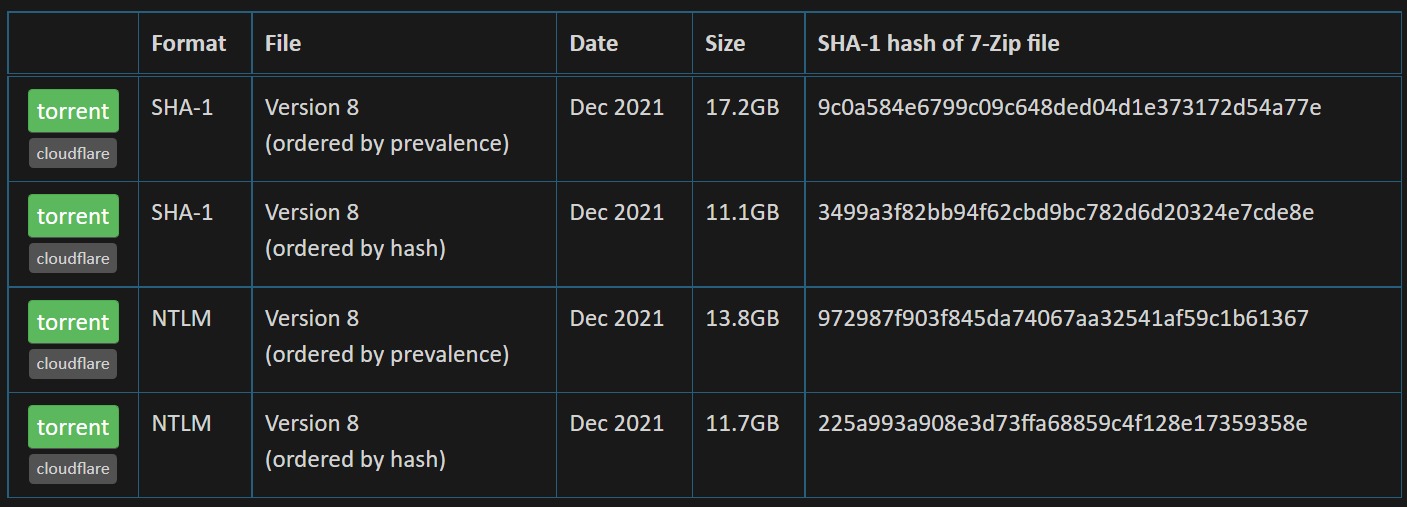This screenshot has width=1407, height=507.
Task: Download NTLM prevalence-ordered file via cloudflare
Action: (x=73, y=364)
